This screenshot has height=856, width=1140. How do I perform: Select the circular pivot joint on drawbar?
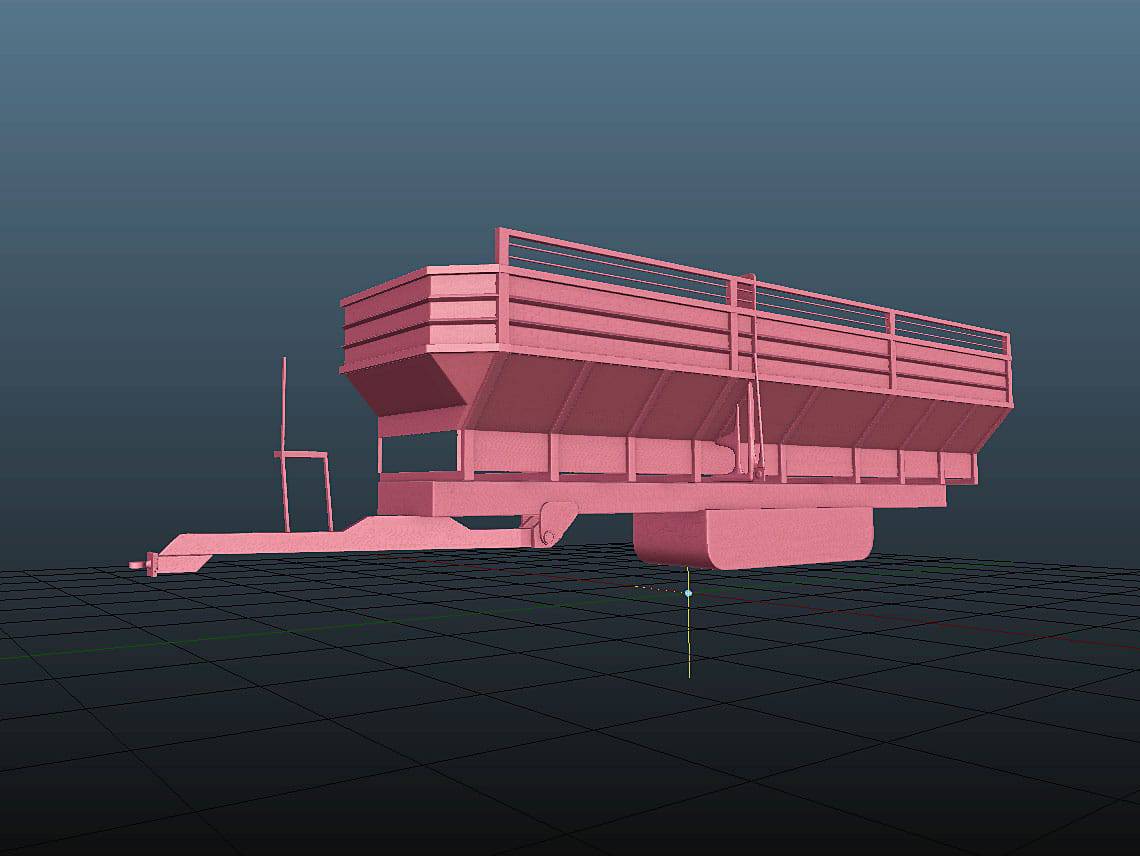[548, 526]
